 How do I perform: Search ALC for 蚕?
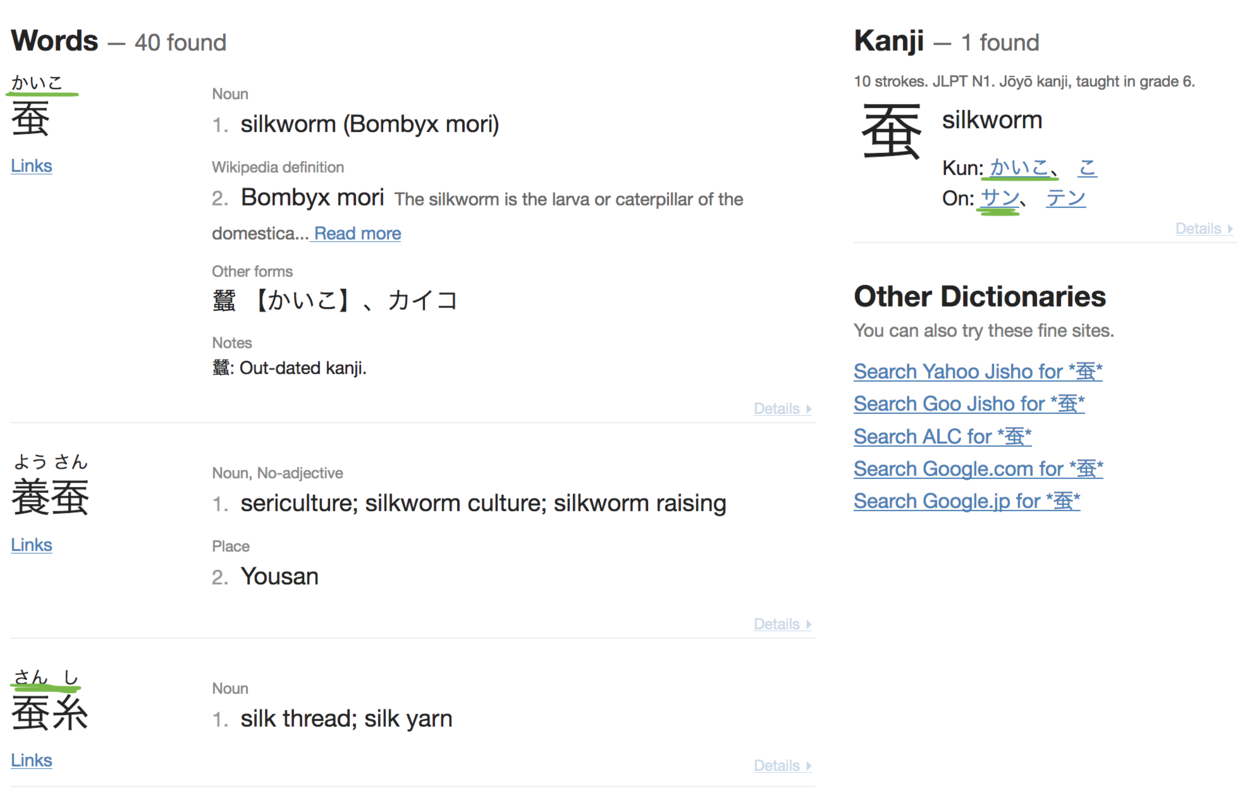pyautogui.click(x=942, y=436)
